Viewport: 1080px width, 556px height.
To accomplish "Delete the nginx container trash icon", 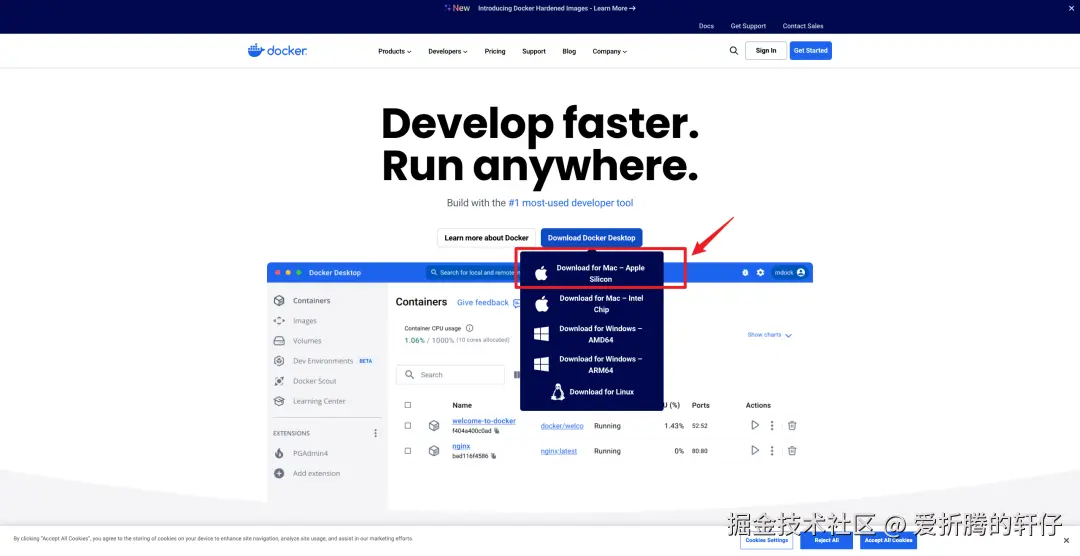I will pos(792,451).
